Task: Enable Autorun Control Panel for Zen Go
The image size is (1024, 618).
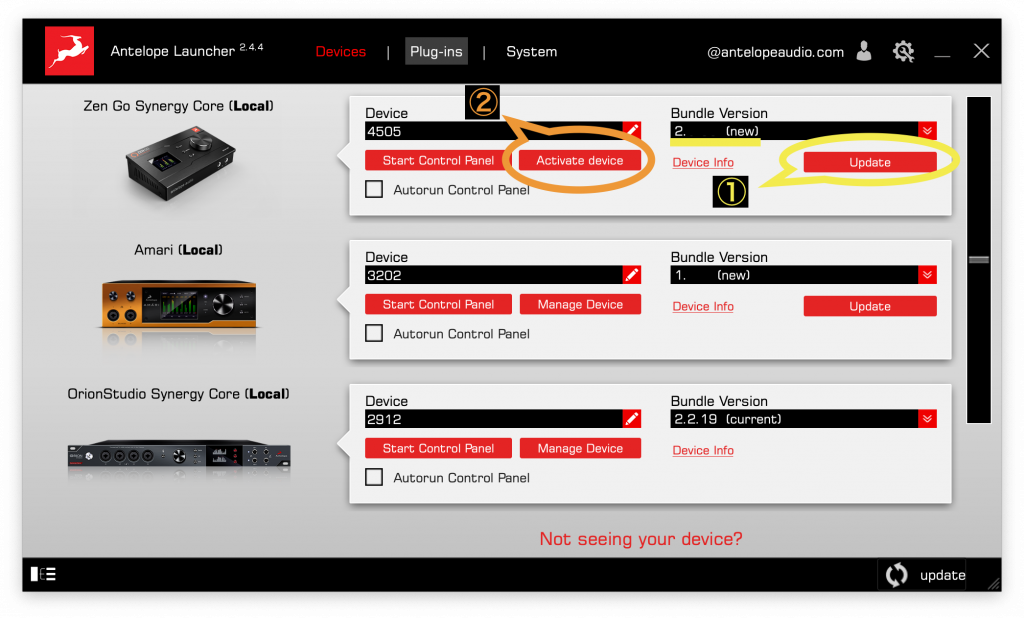Action: tap(374, 189)
